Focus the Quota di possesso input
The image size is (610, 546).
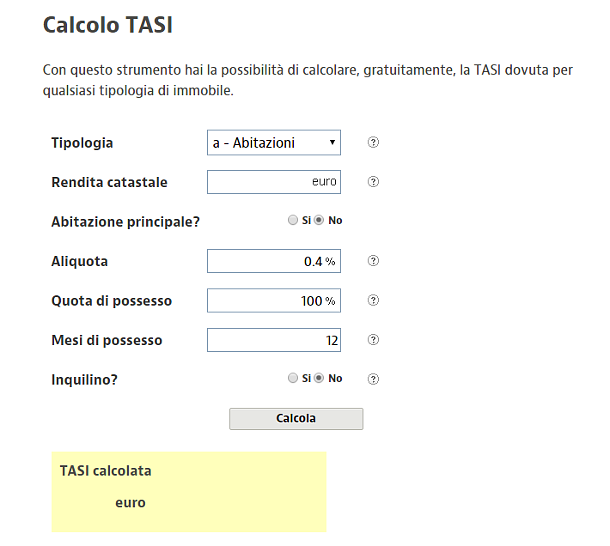(x=274, y=300)
